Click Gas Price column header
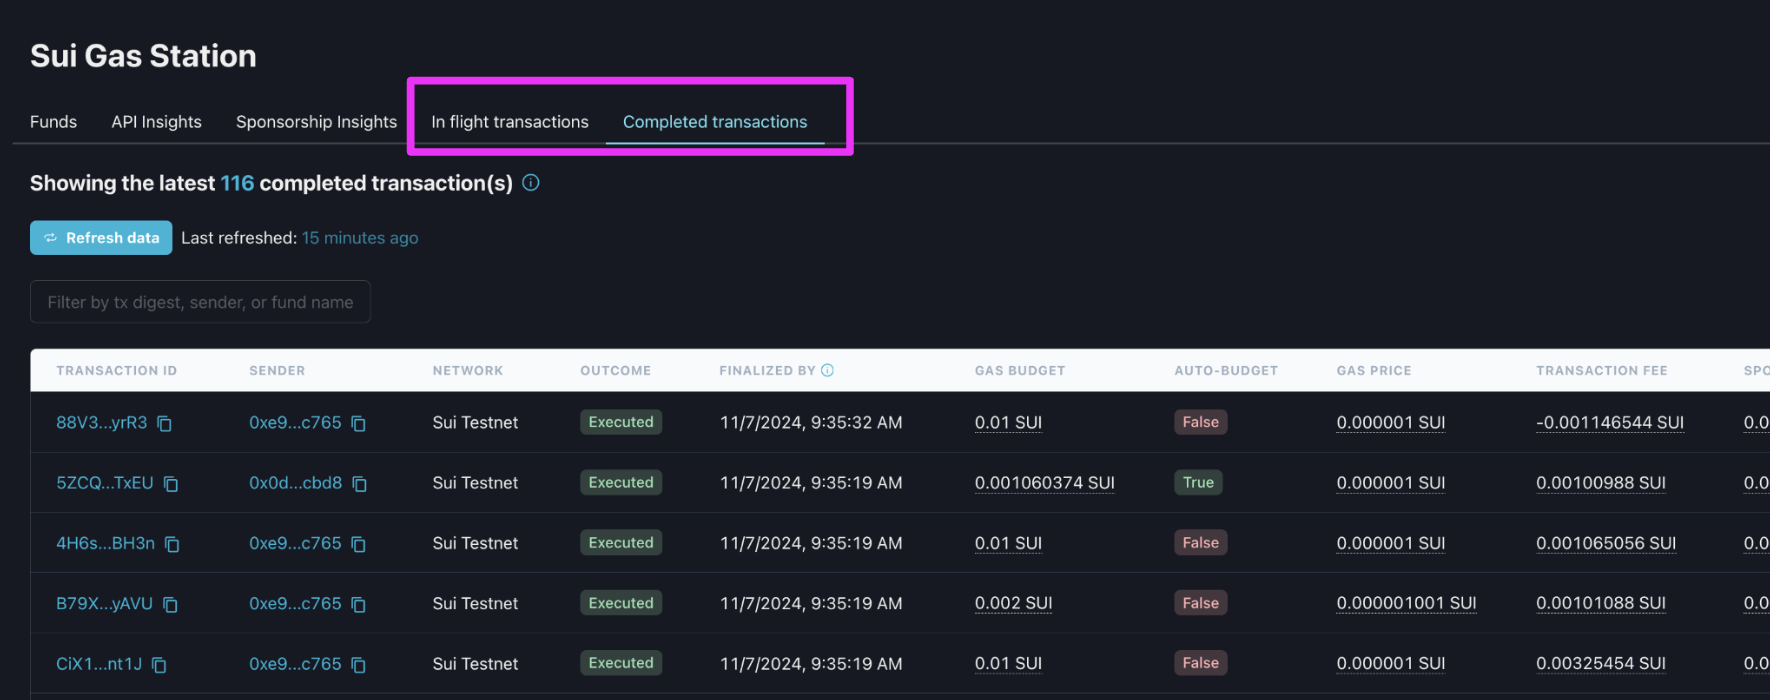The image size is (1770, 700). point(1374,371)
